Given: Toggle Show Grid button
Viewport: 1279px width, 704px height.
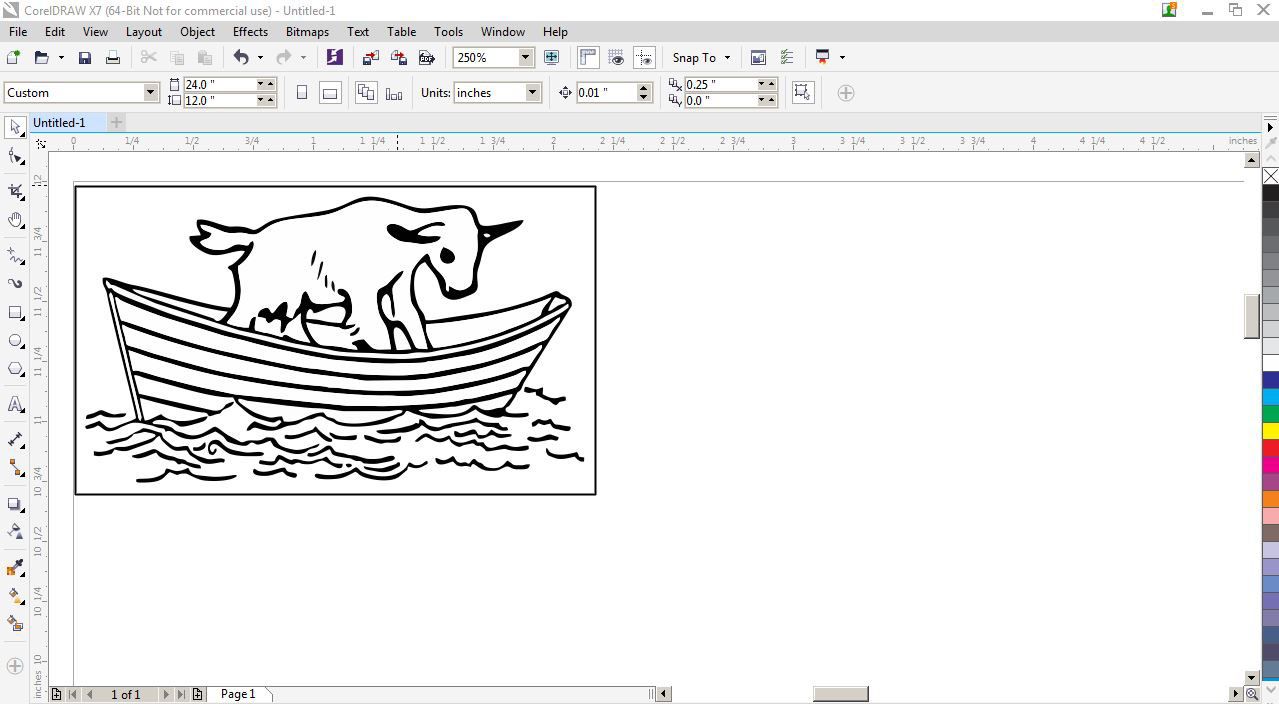Looking at the screenshot, I should pyautogui.click(x=616, y=58).
